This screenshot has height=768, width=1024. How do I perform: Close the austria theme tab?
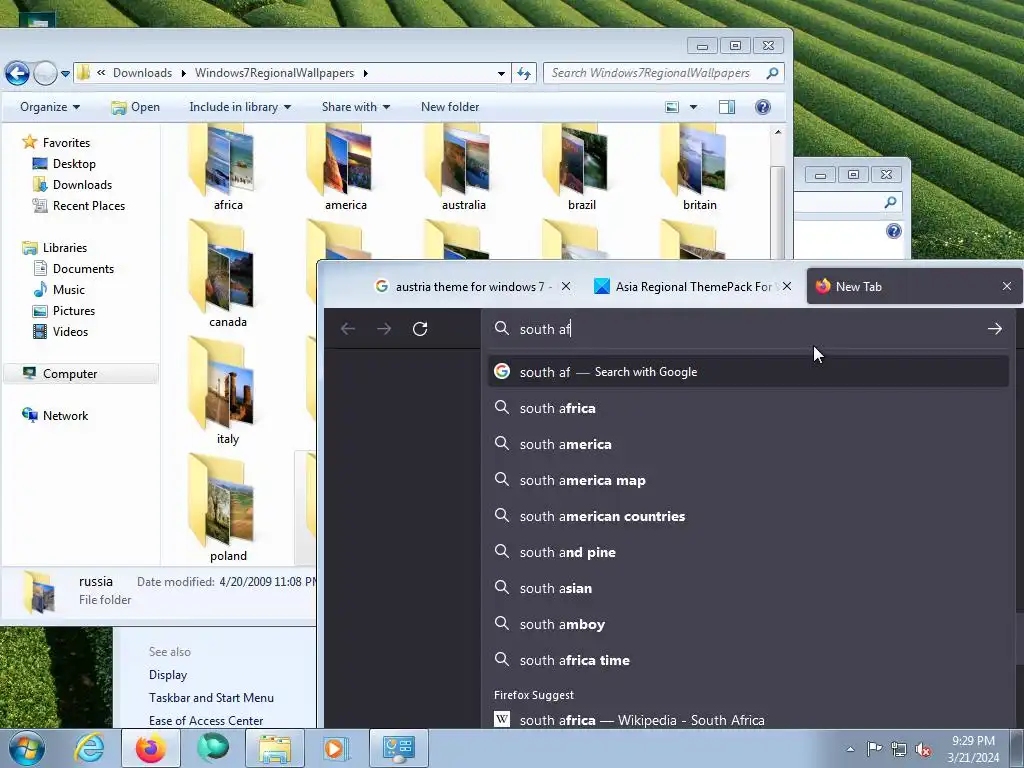[x=566, y=287]
